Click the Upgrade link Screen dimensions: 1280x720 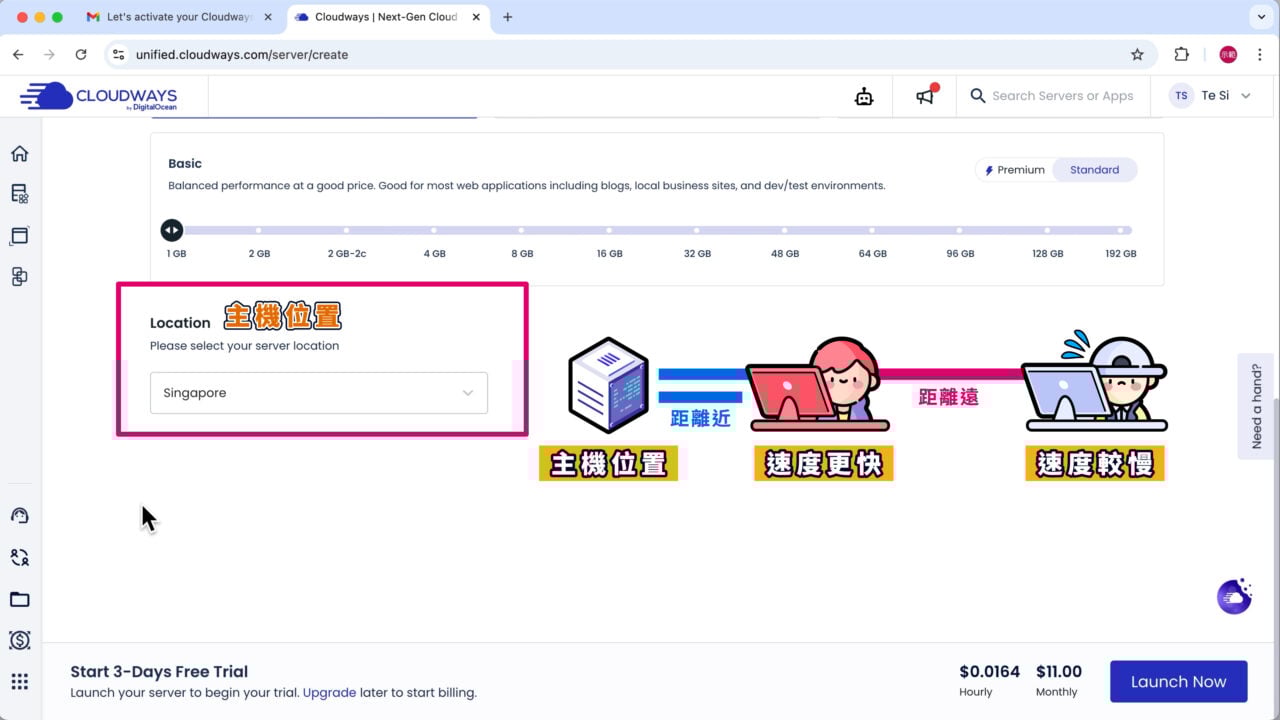tap(329, 692)
